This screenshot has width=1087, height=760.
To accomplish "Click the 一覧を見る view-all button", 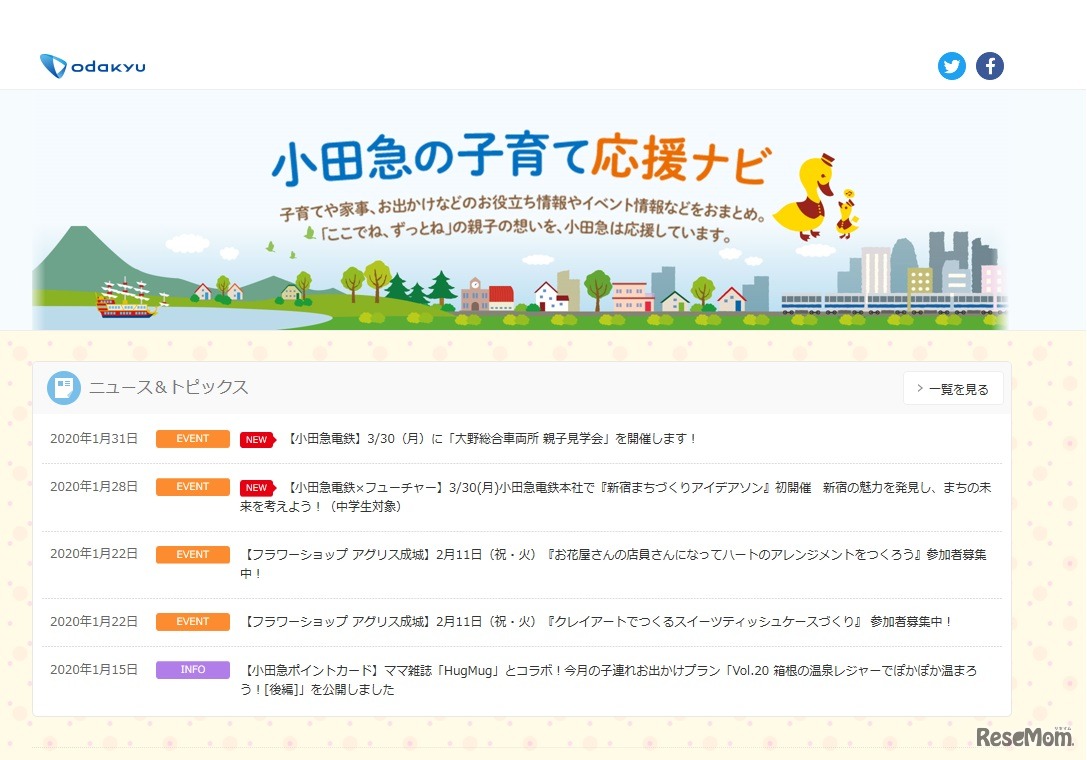I will click(953, 389).
